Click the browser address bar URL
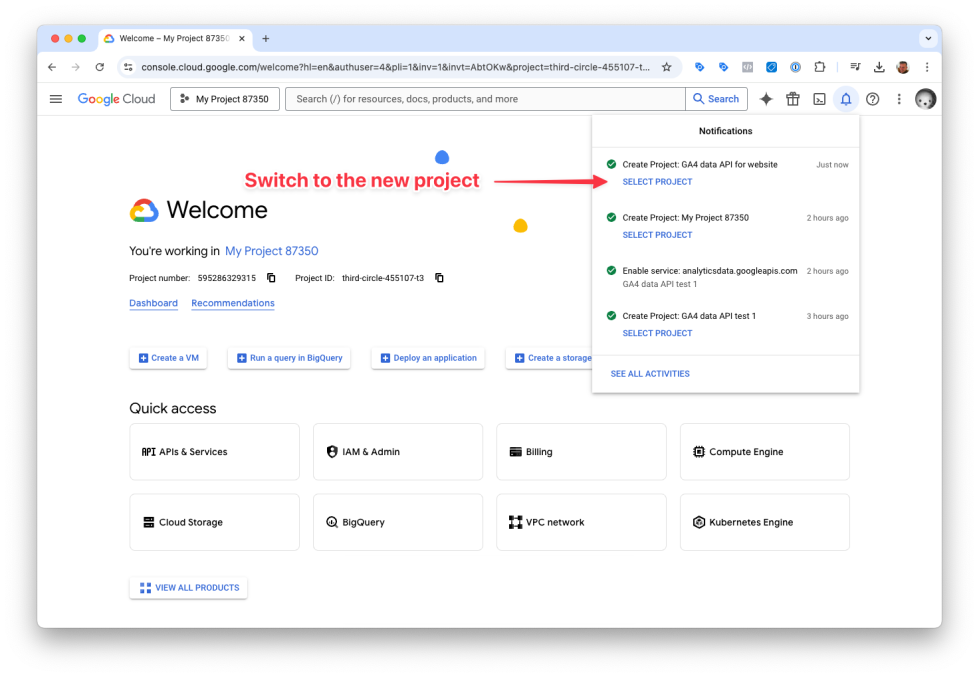 (395, 67)
